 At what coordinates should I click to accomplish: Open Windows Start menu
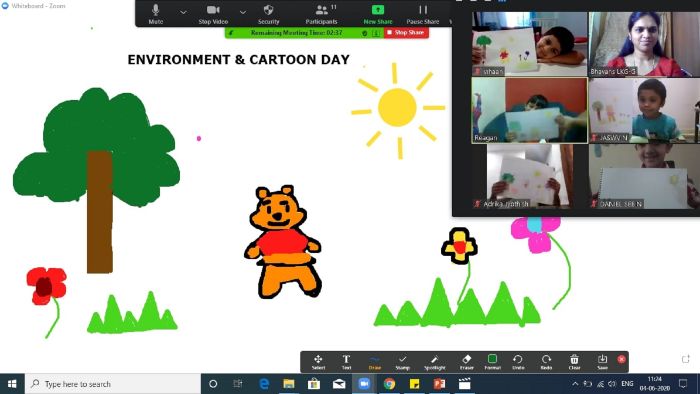[x=12, y=384]
